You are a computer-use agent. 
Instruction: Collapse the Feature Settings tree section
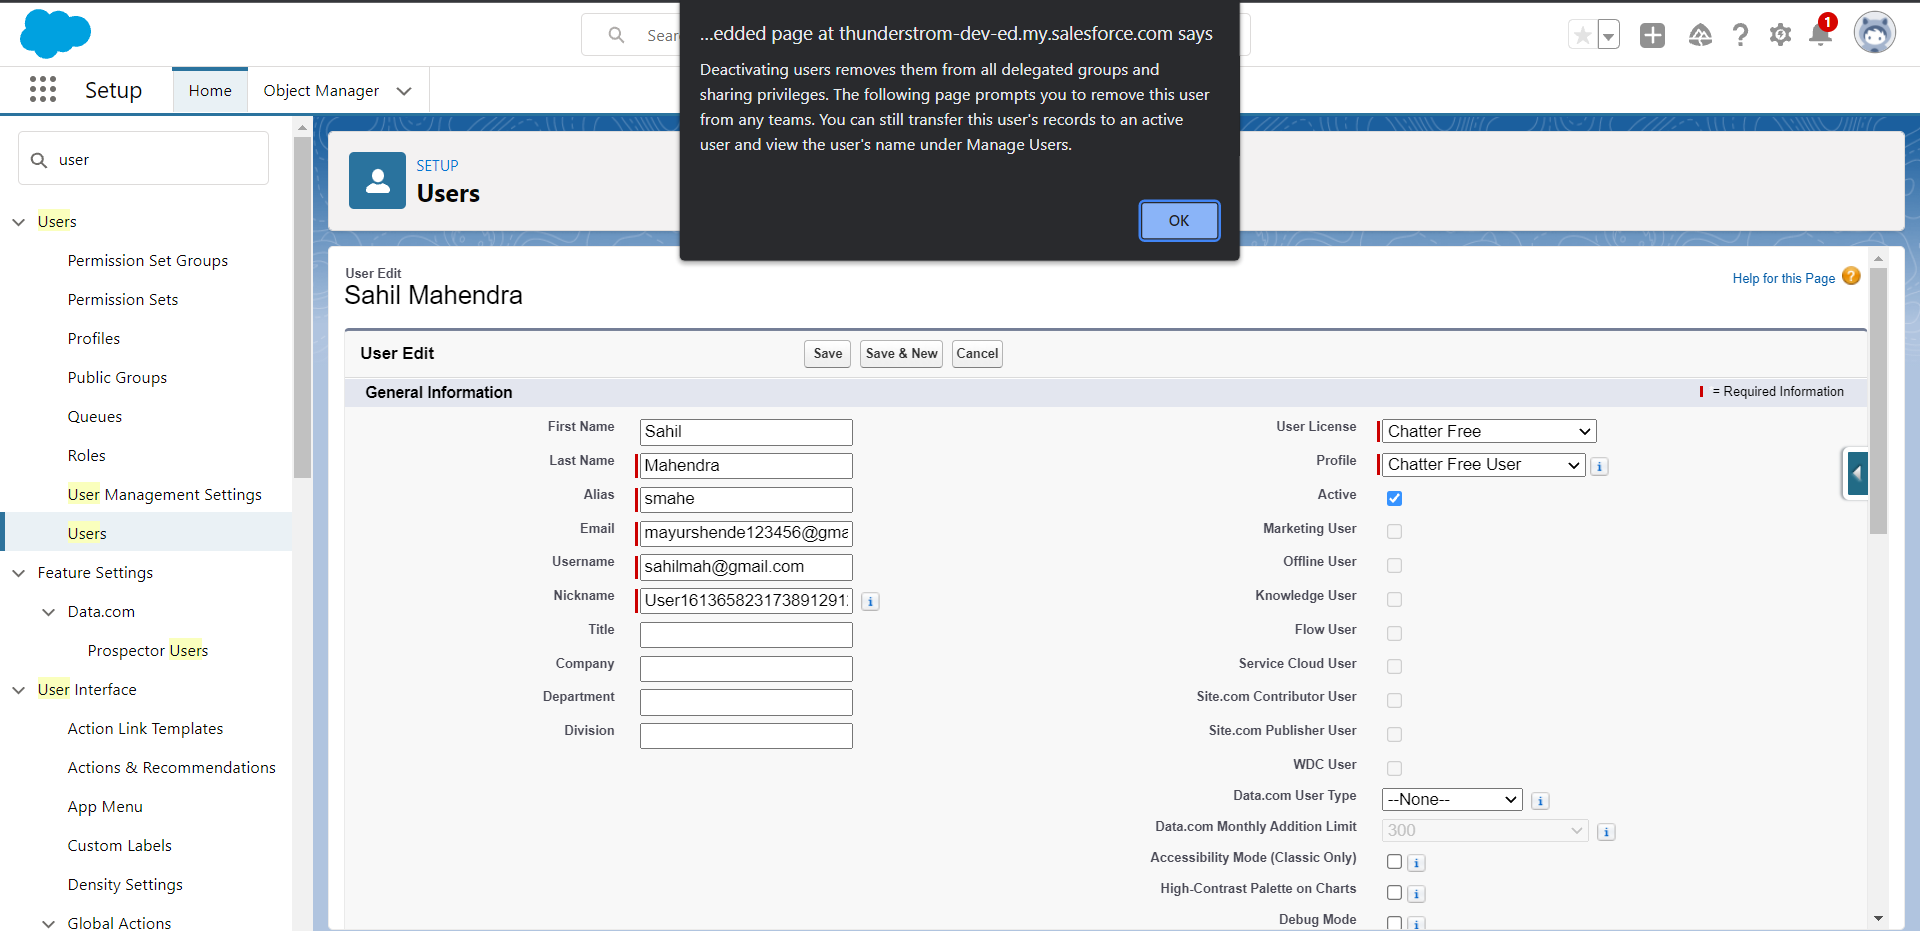tap(19, 573)
